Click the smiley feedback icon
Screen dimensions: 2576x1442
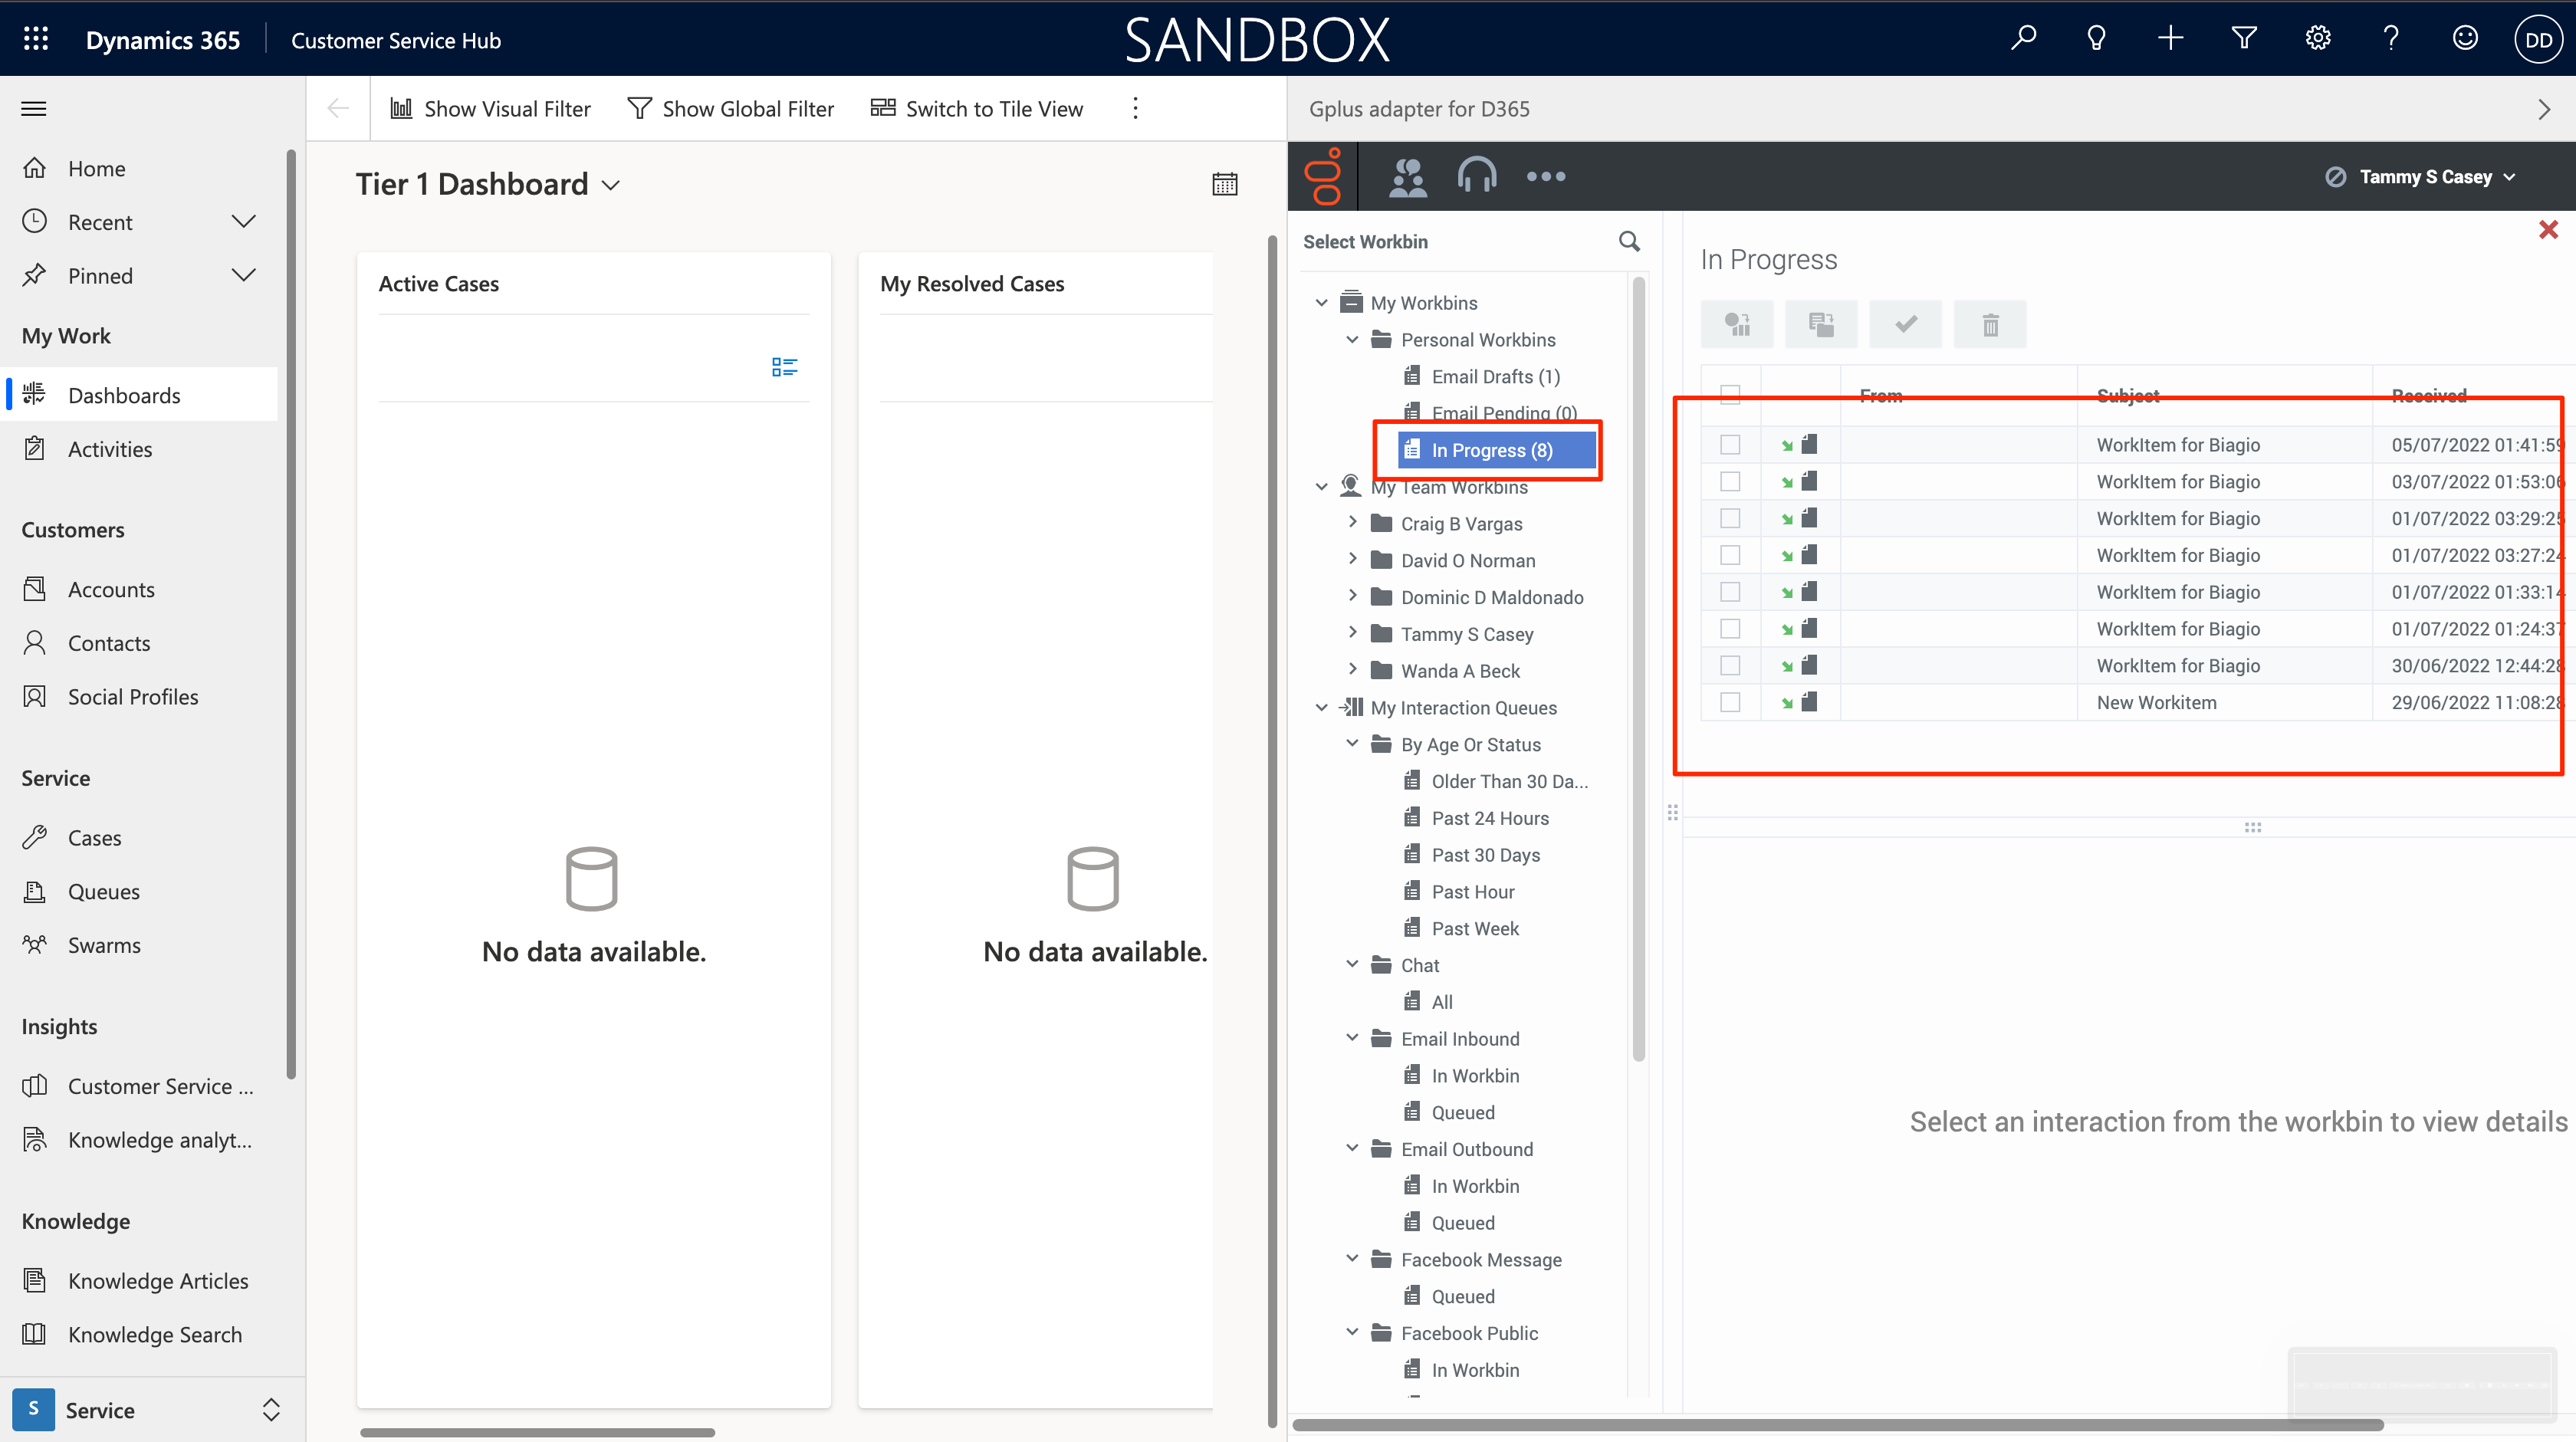click(x=2465, y=39)
